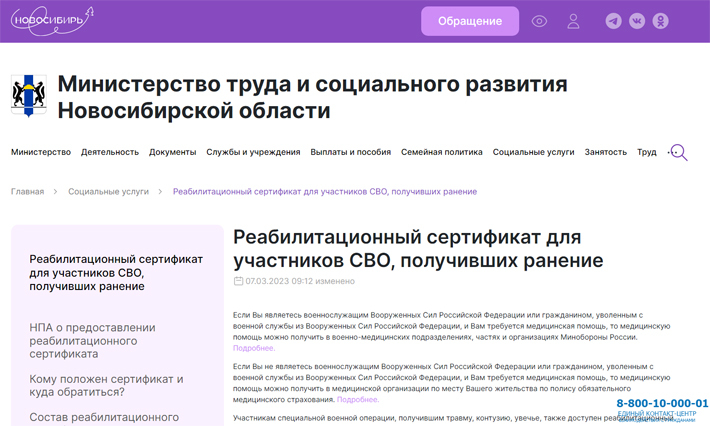Image resolution: width=710 pixels, height=426 pixels.
Task: Expand the Выплаты и пособия menu
Action: [350, 152]
